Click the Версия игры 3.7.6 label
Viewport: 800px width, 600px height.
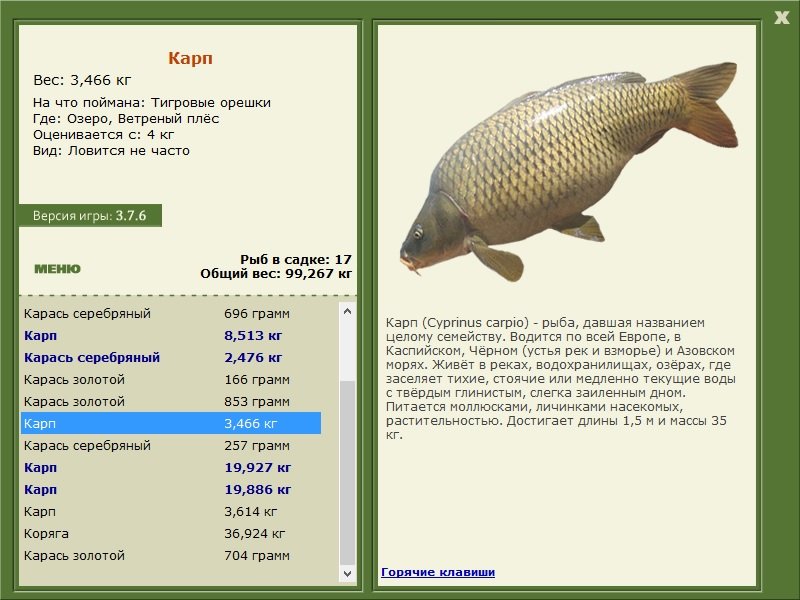click(90, 216)
